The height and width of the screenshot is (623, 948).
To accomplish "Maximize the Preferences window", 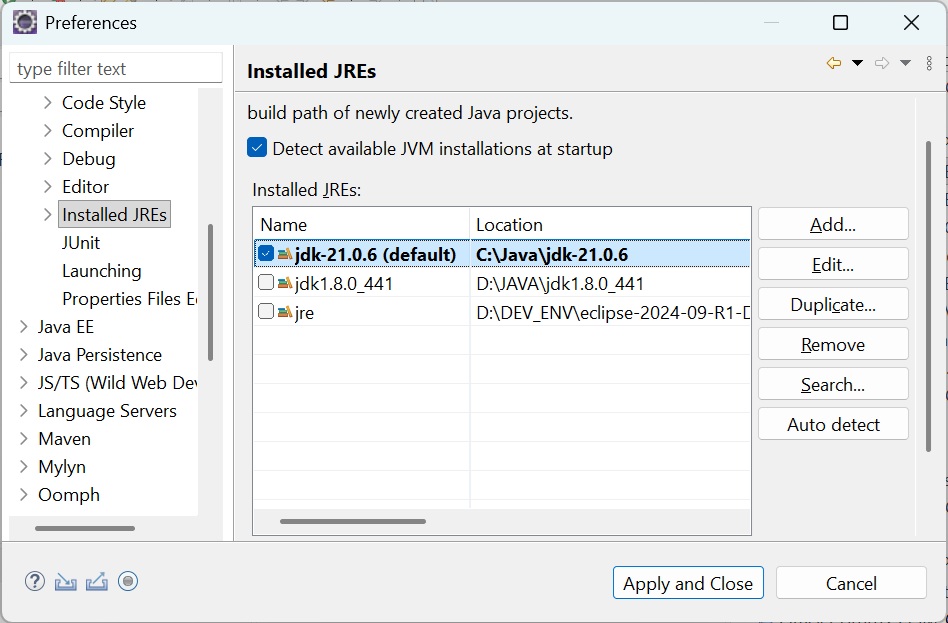I will click(840, 23).
